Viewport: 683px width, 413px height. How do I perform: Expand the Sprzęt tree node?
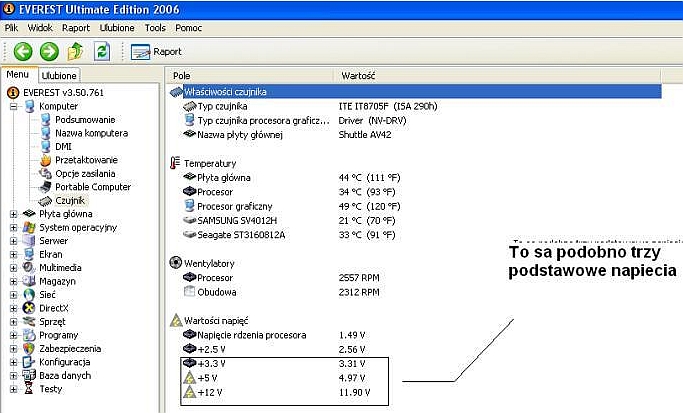14,322
